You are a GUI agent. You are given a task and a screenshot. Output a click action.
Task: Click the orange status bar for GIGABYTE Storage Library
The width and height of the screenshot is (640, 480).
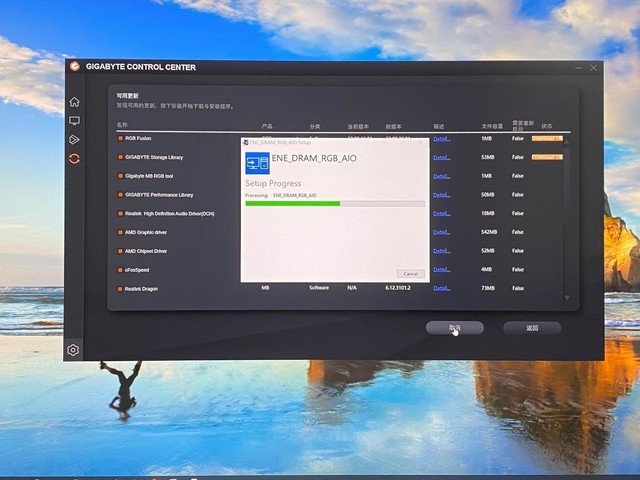point(547,157)
